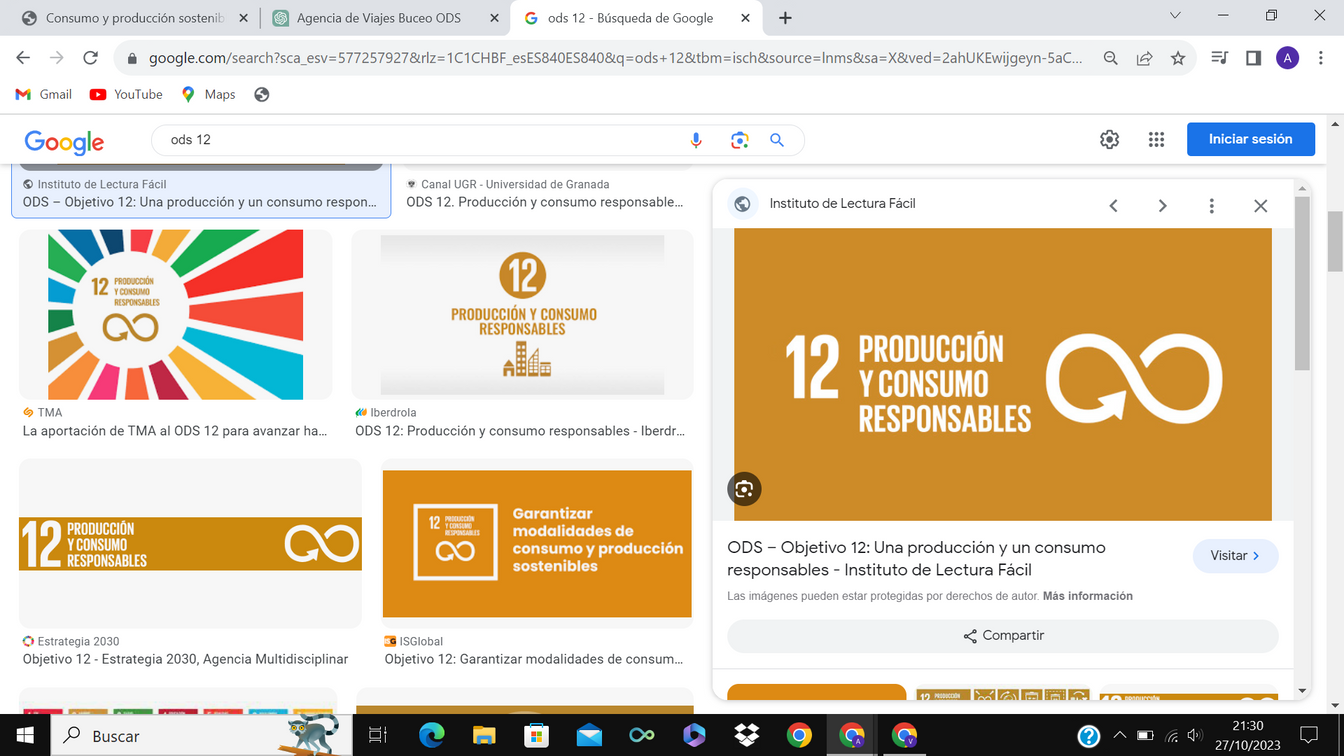Open Google Lens search by image
The image size is (1344, 756).
pos(739,140)
